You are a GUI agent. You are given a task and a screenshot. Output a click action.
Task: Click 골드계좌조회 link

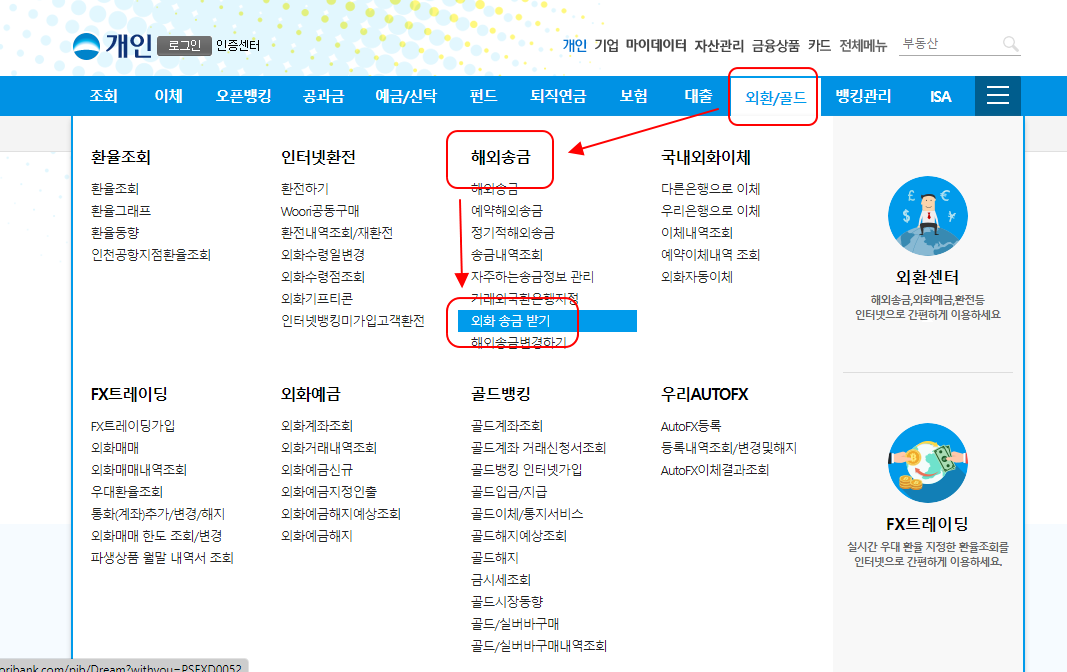click(507, 426)
